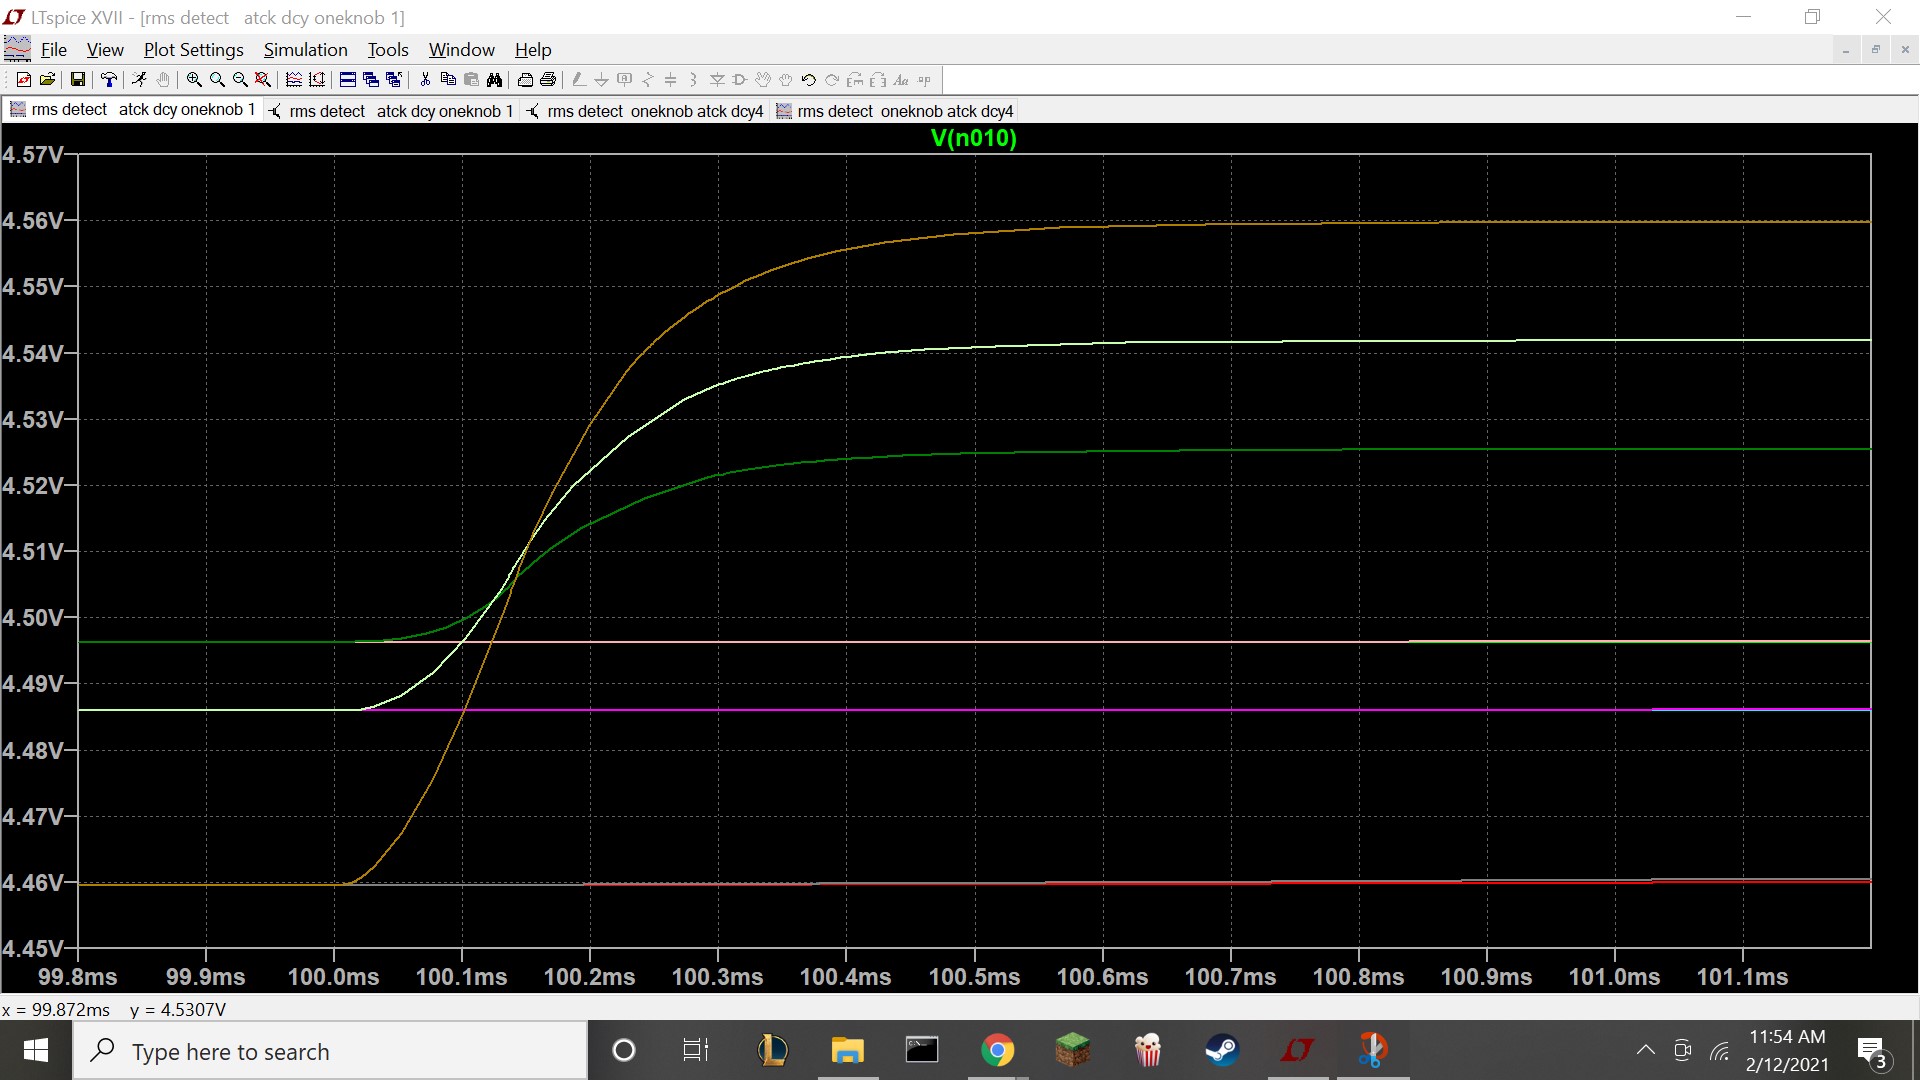
Task: Click the V(n010) trace label
Action: coord(973,138)
